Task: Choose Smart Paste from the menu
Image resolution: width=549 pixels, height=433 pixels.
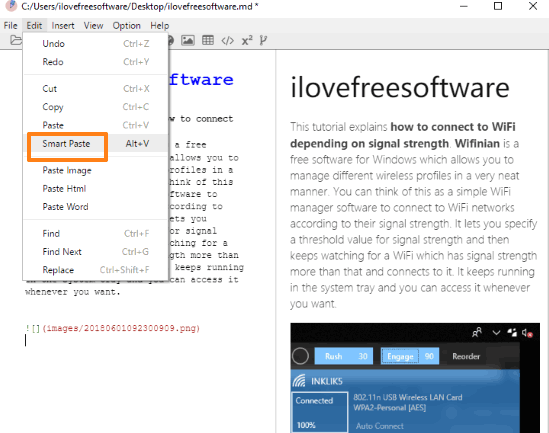Action: [96, 144]
